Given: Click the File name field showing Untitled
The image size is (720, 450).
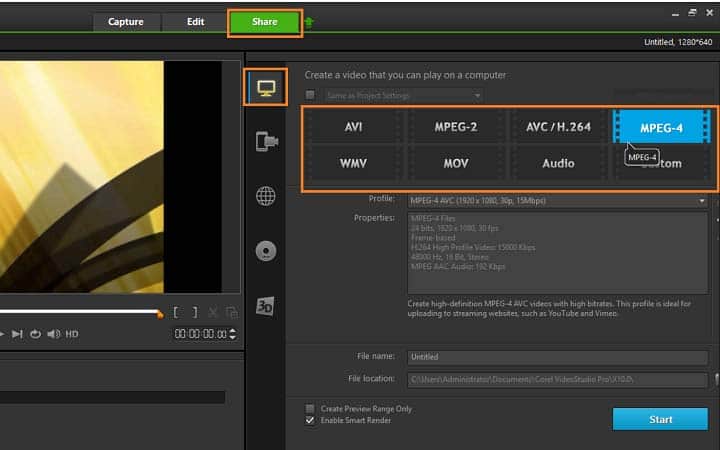Looking at the screenshot, I should (557, 357).
